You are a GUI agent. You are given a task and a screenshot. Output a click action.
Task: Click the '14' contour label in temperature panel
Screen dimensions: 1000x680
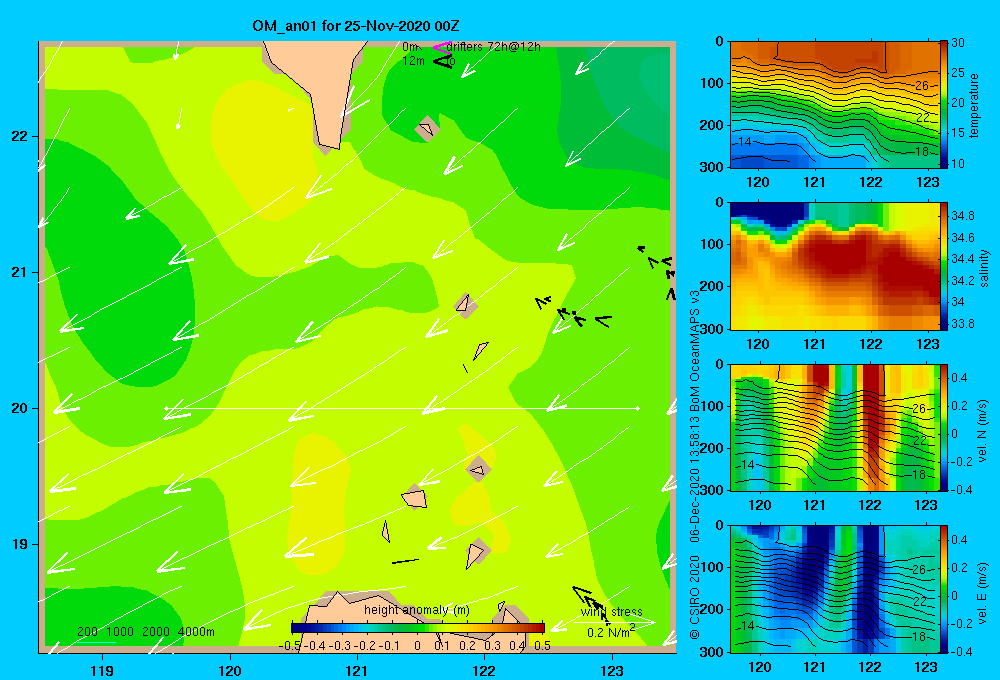pyautogui.click(x=744, y=142)
